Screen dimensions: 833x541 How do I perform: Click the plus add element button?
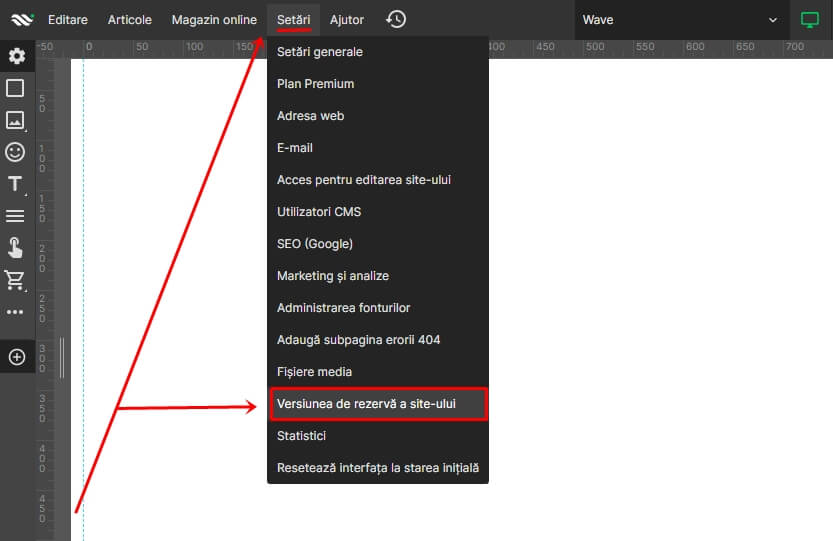pyautogui.click(x=16, y=357)
